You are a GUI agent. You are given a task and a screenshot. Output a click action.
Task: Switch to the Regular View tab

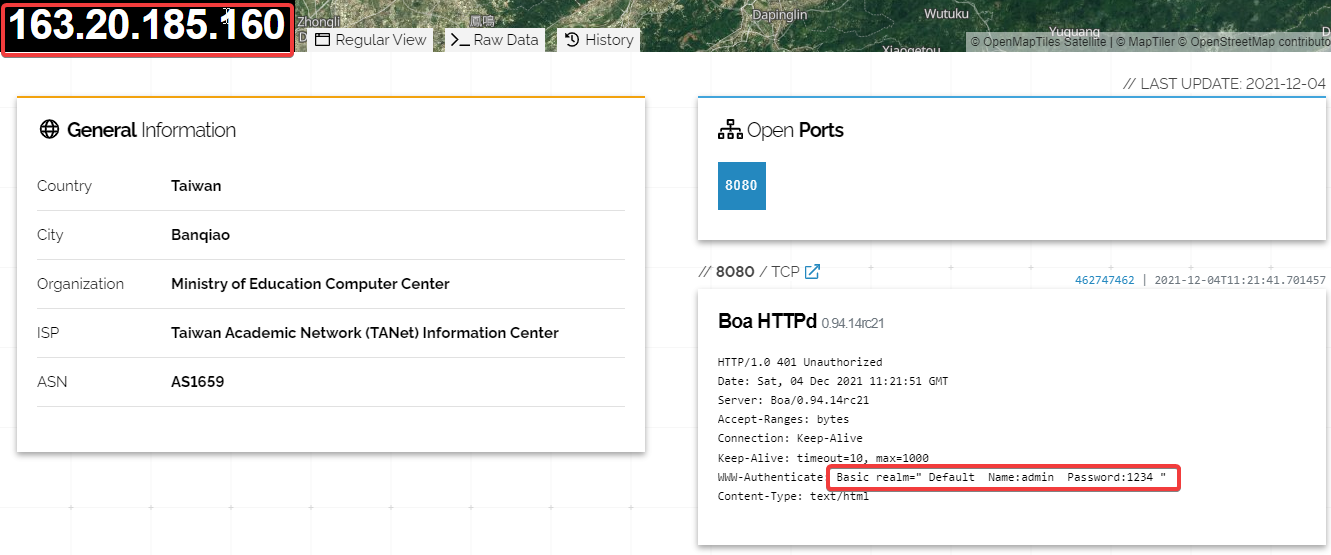(x=371, y=40)
